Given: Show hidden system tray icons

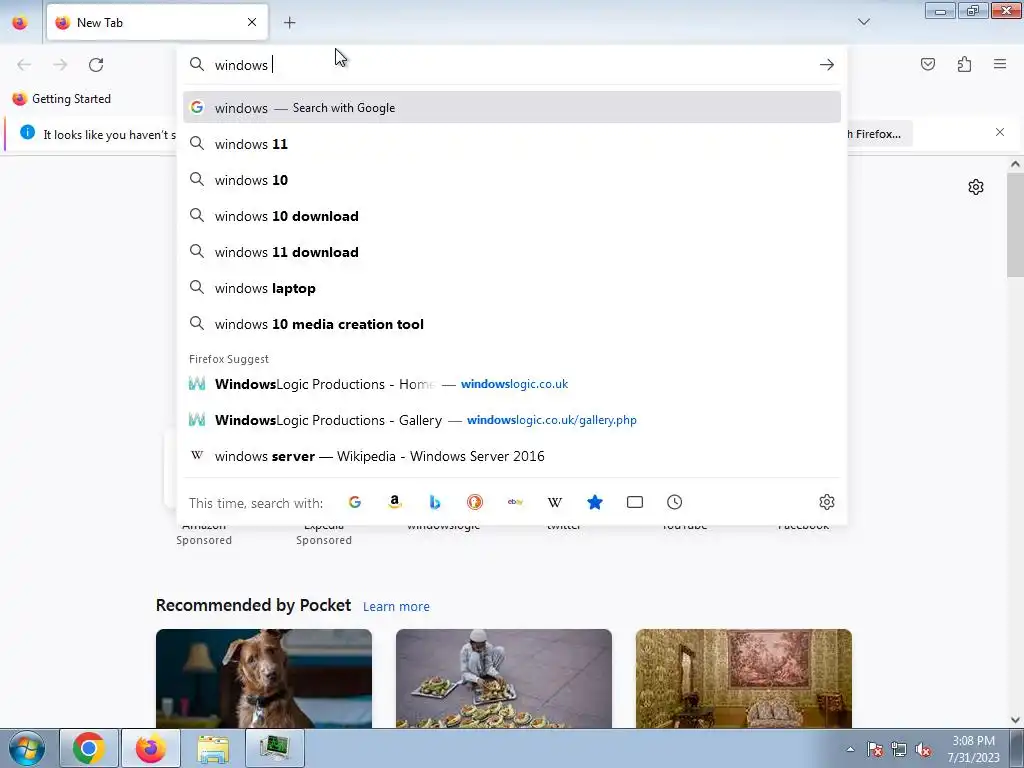Looking at the screenshot, I should coord(850,749).
